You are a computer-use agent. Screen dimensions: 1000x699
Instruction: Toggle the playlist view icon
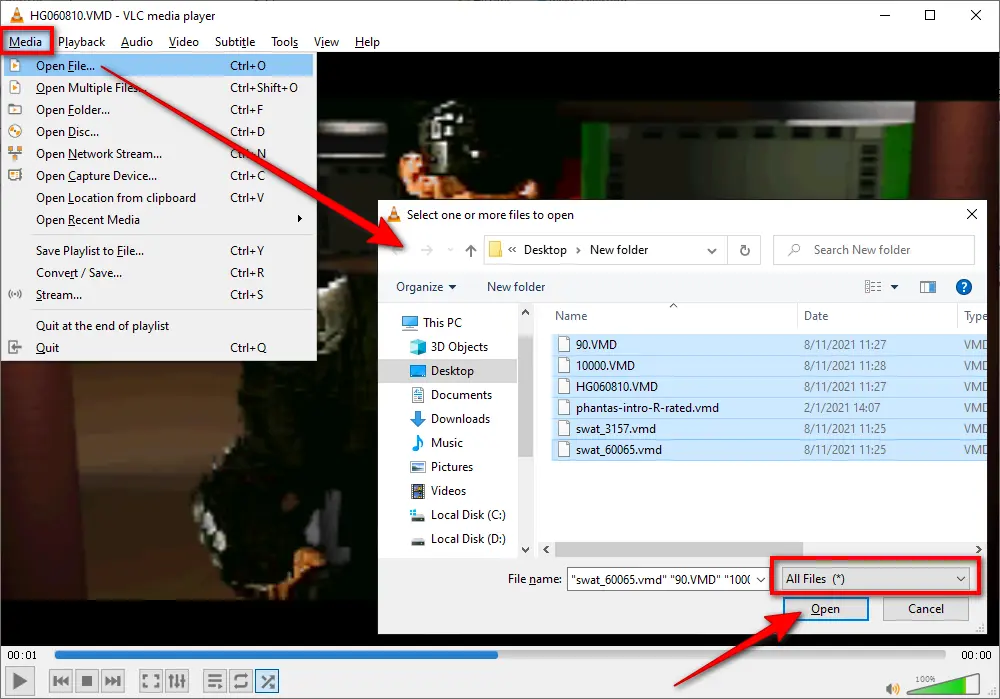215,681
